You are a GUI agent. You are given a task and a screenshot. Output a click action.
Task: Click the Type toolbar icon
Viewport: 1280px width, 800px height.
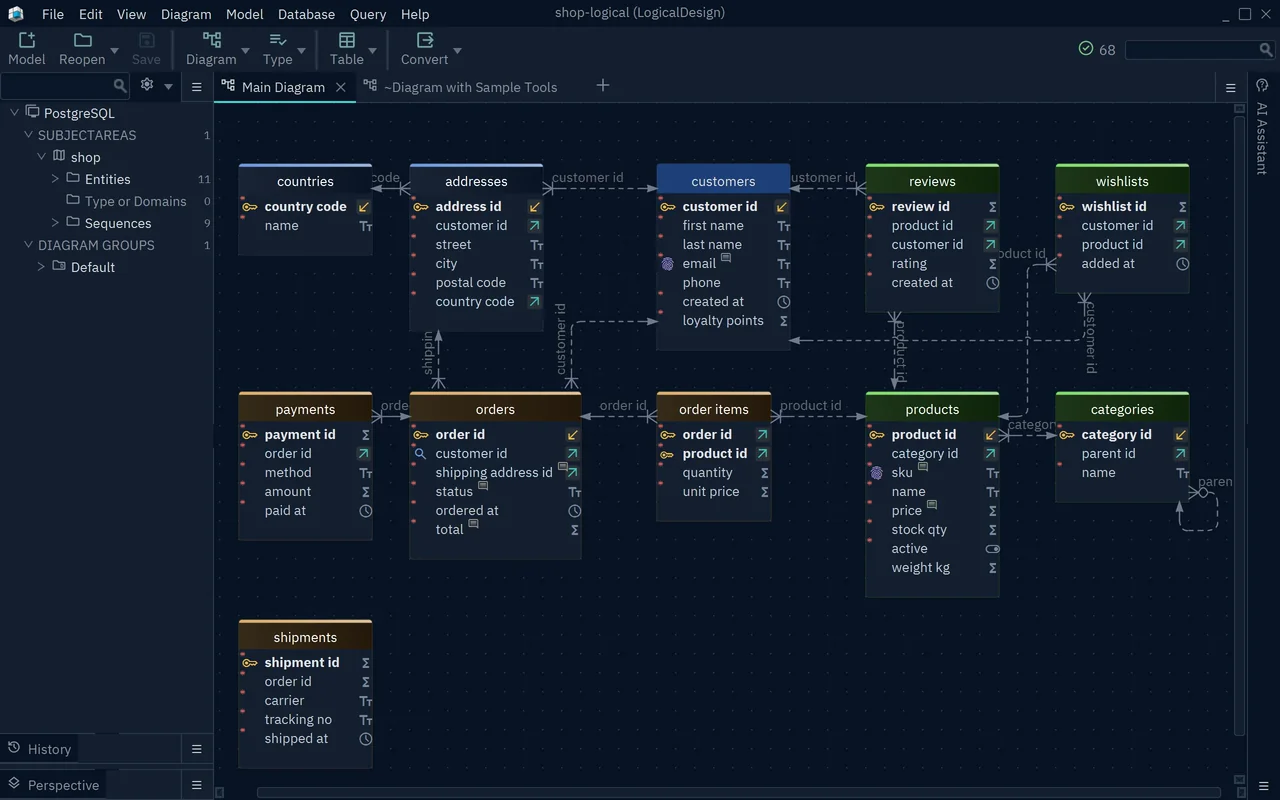(278, 40)
